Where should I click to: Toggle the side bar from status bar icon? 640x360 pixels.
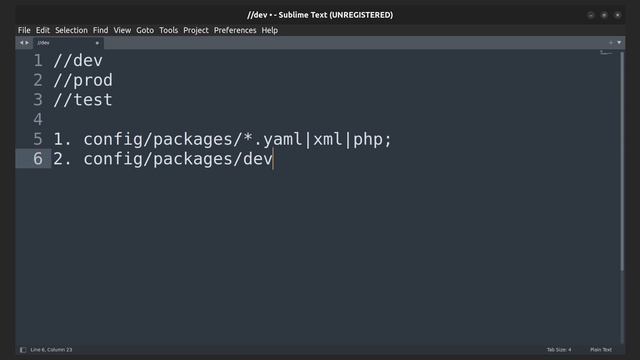(x=23, y=350)
